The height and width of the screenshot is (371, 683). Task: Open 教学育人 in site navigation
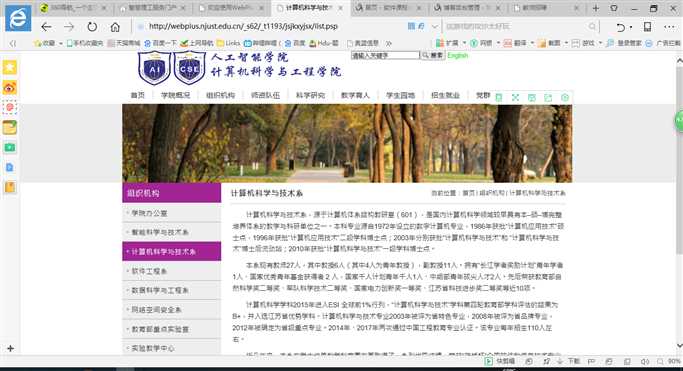[x=355, y=95]
